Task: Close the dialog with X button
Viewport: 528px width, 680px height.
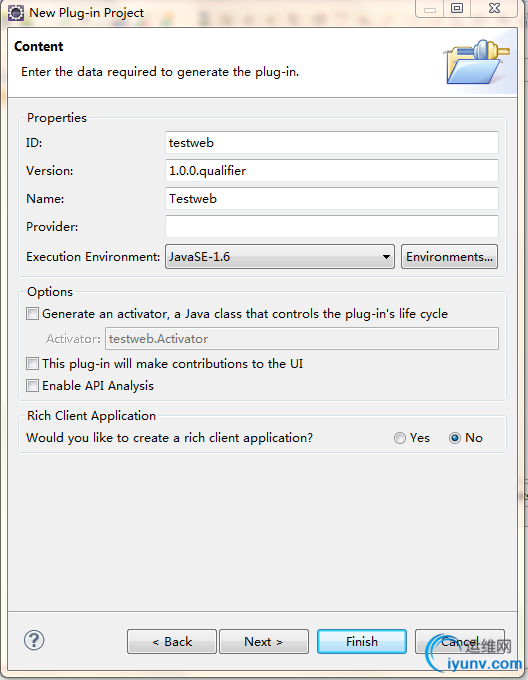Action: [494, 8]
